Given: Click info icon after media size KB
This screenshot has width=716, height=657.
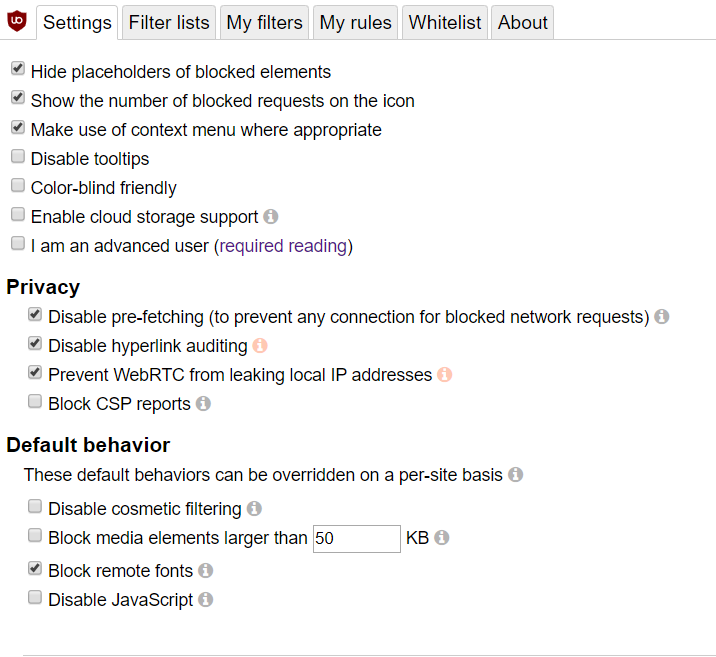Looking at the screenshot, I should coord(442,537).
